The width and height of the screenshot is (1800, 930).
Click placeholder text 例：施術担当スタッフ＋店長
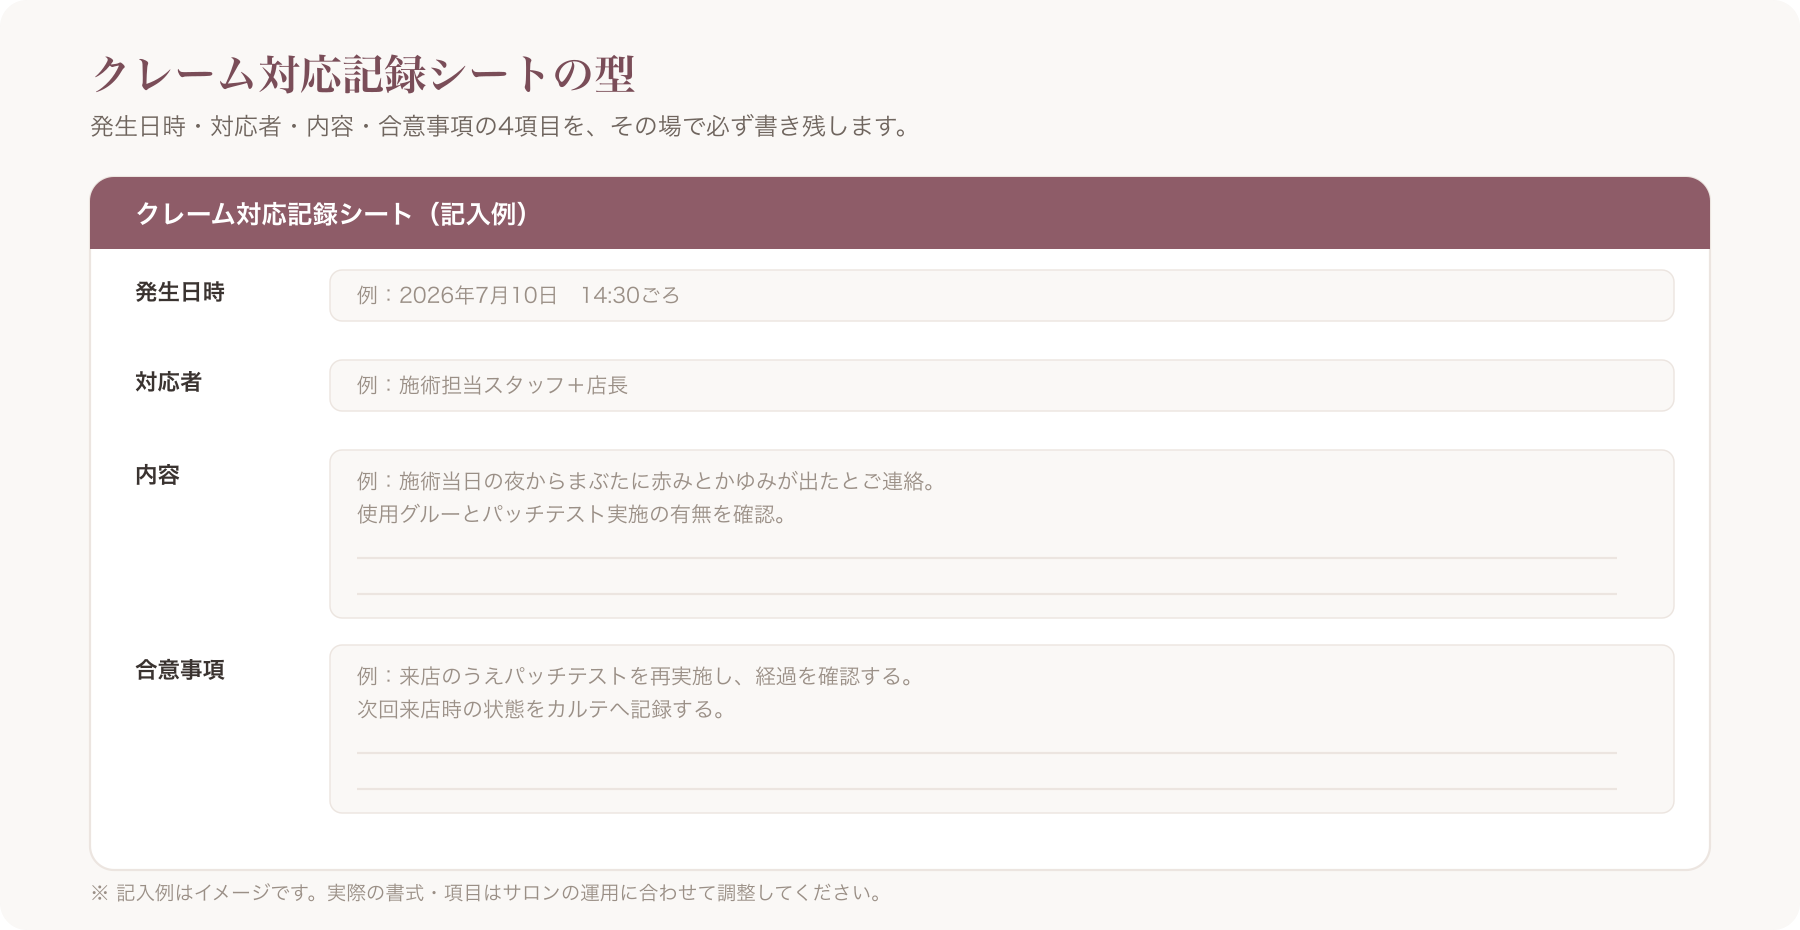(492, 385)
